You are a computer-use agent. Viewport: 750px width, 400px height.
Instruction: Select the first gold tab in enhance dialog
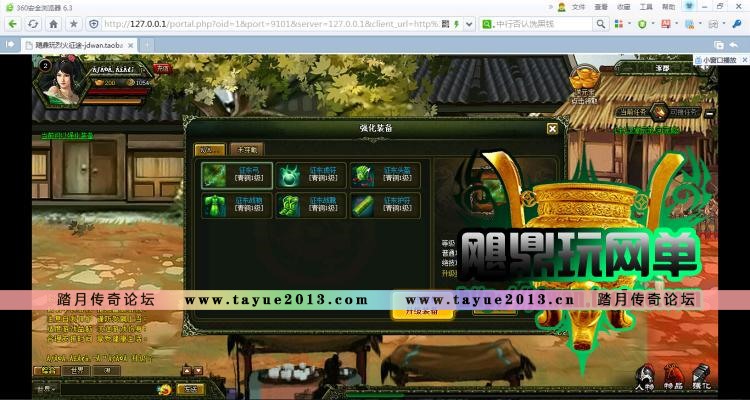point(210,149)
